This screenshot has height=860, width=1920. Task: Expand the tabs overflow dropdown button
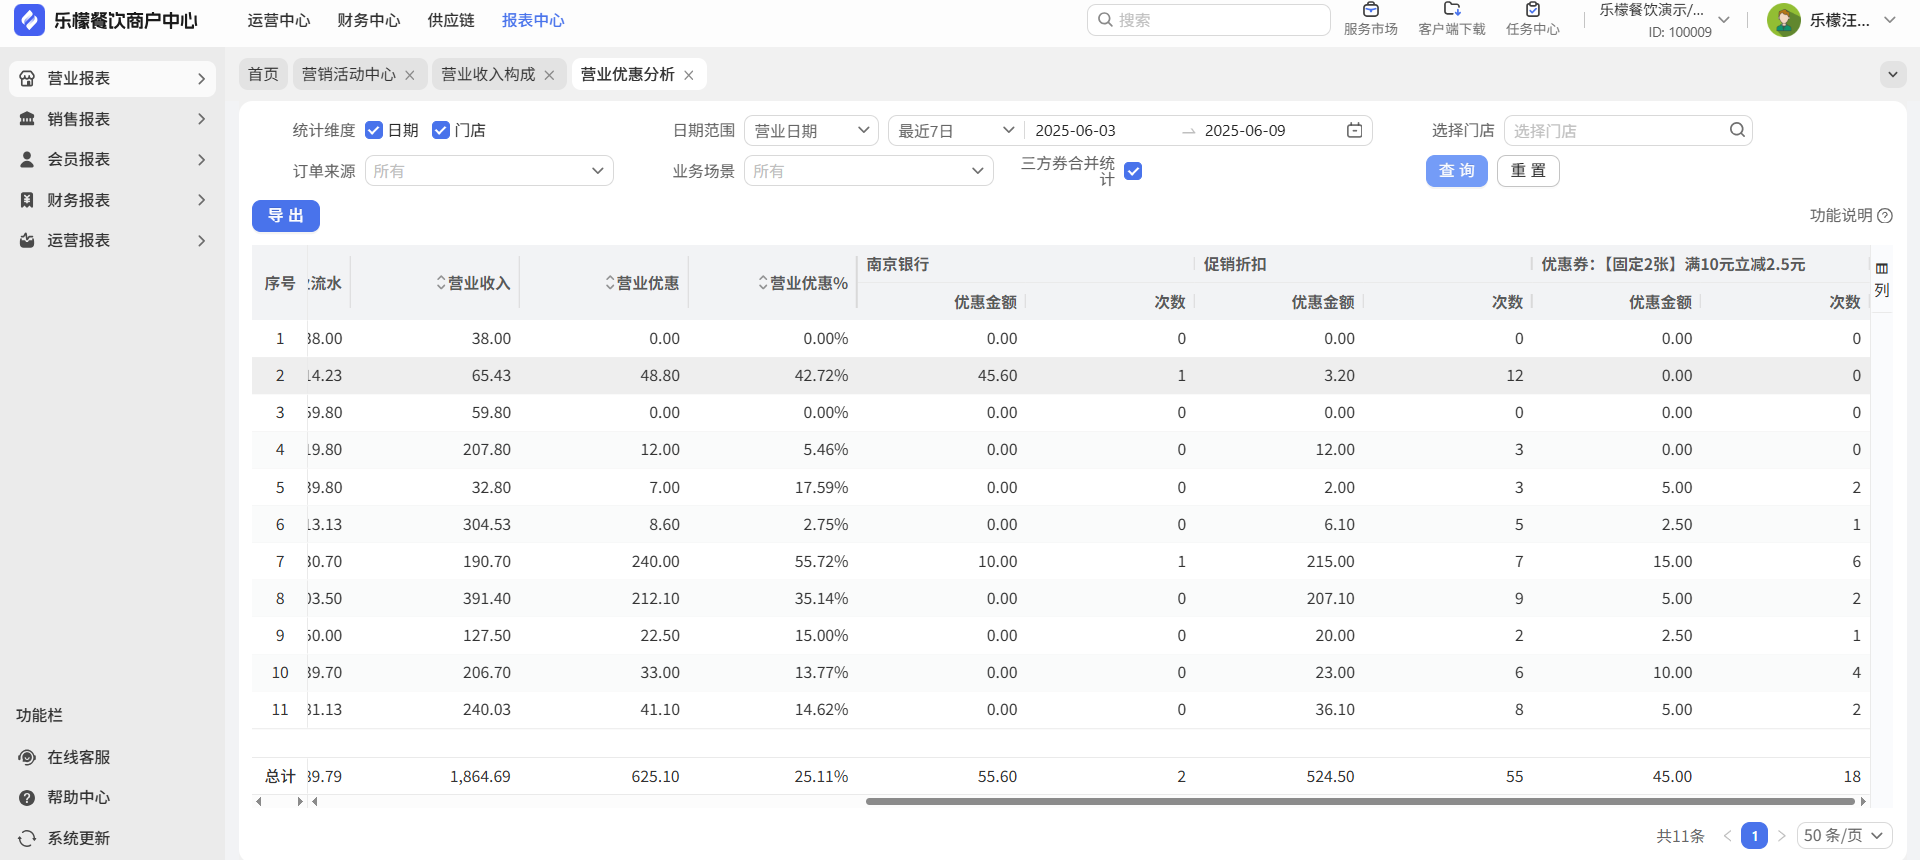pos(1892,74)
